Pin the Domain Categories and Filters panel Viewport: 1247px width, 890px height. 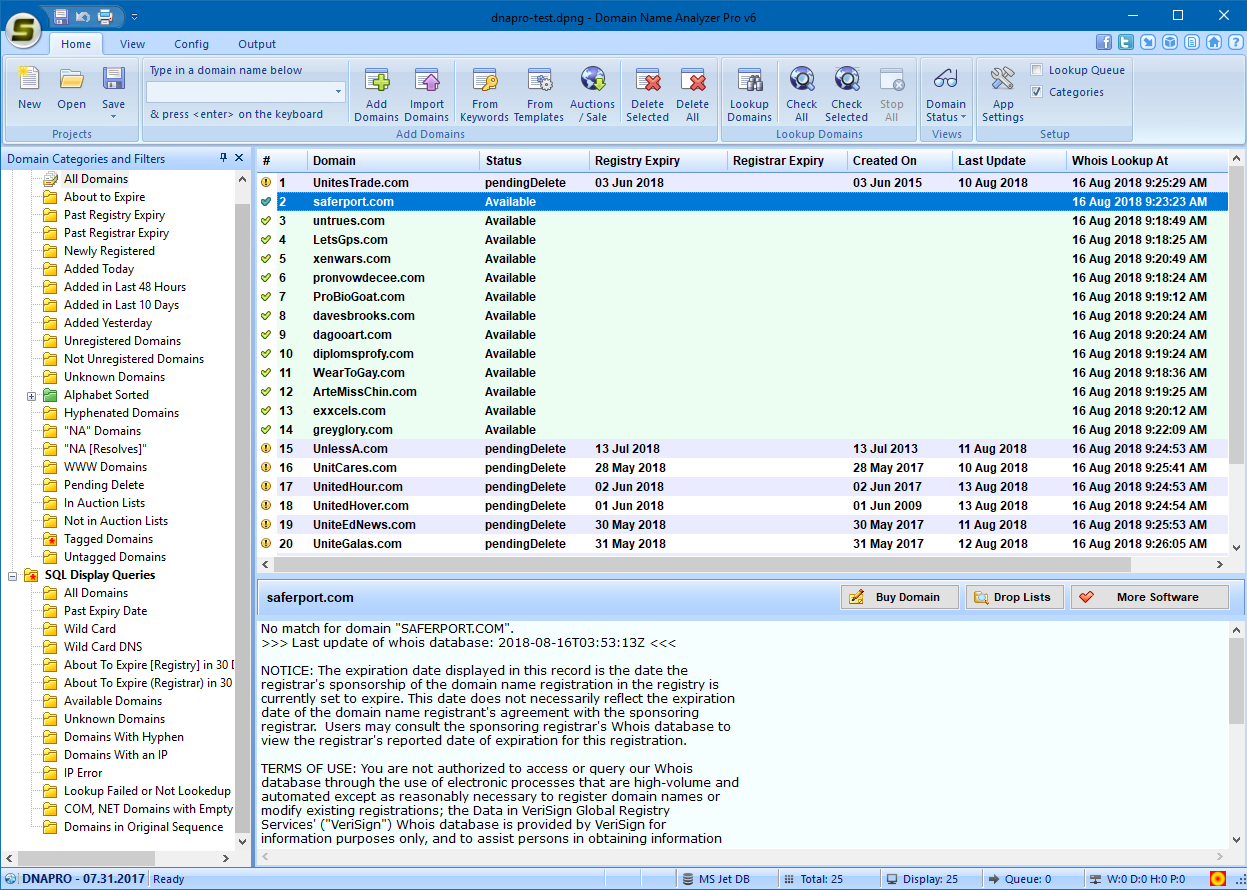[x=223, y=158]
